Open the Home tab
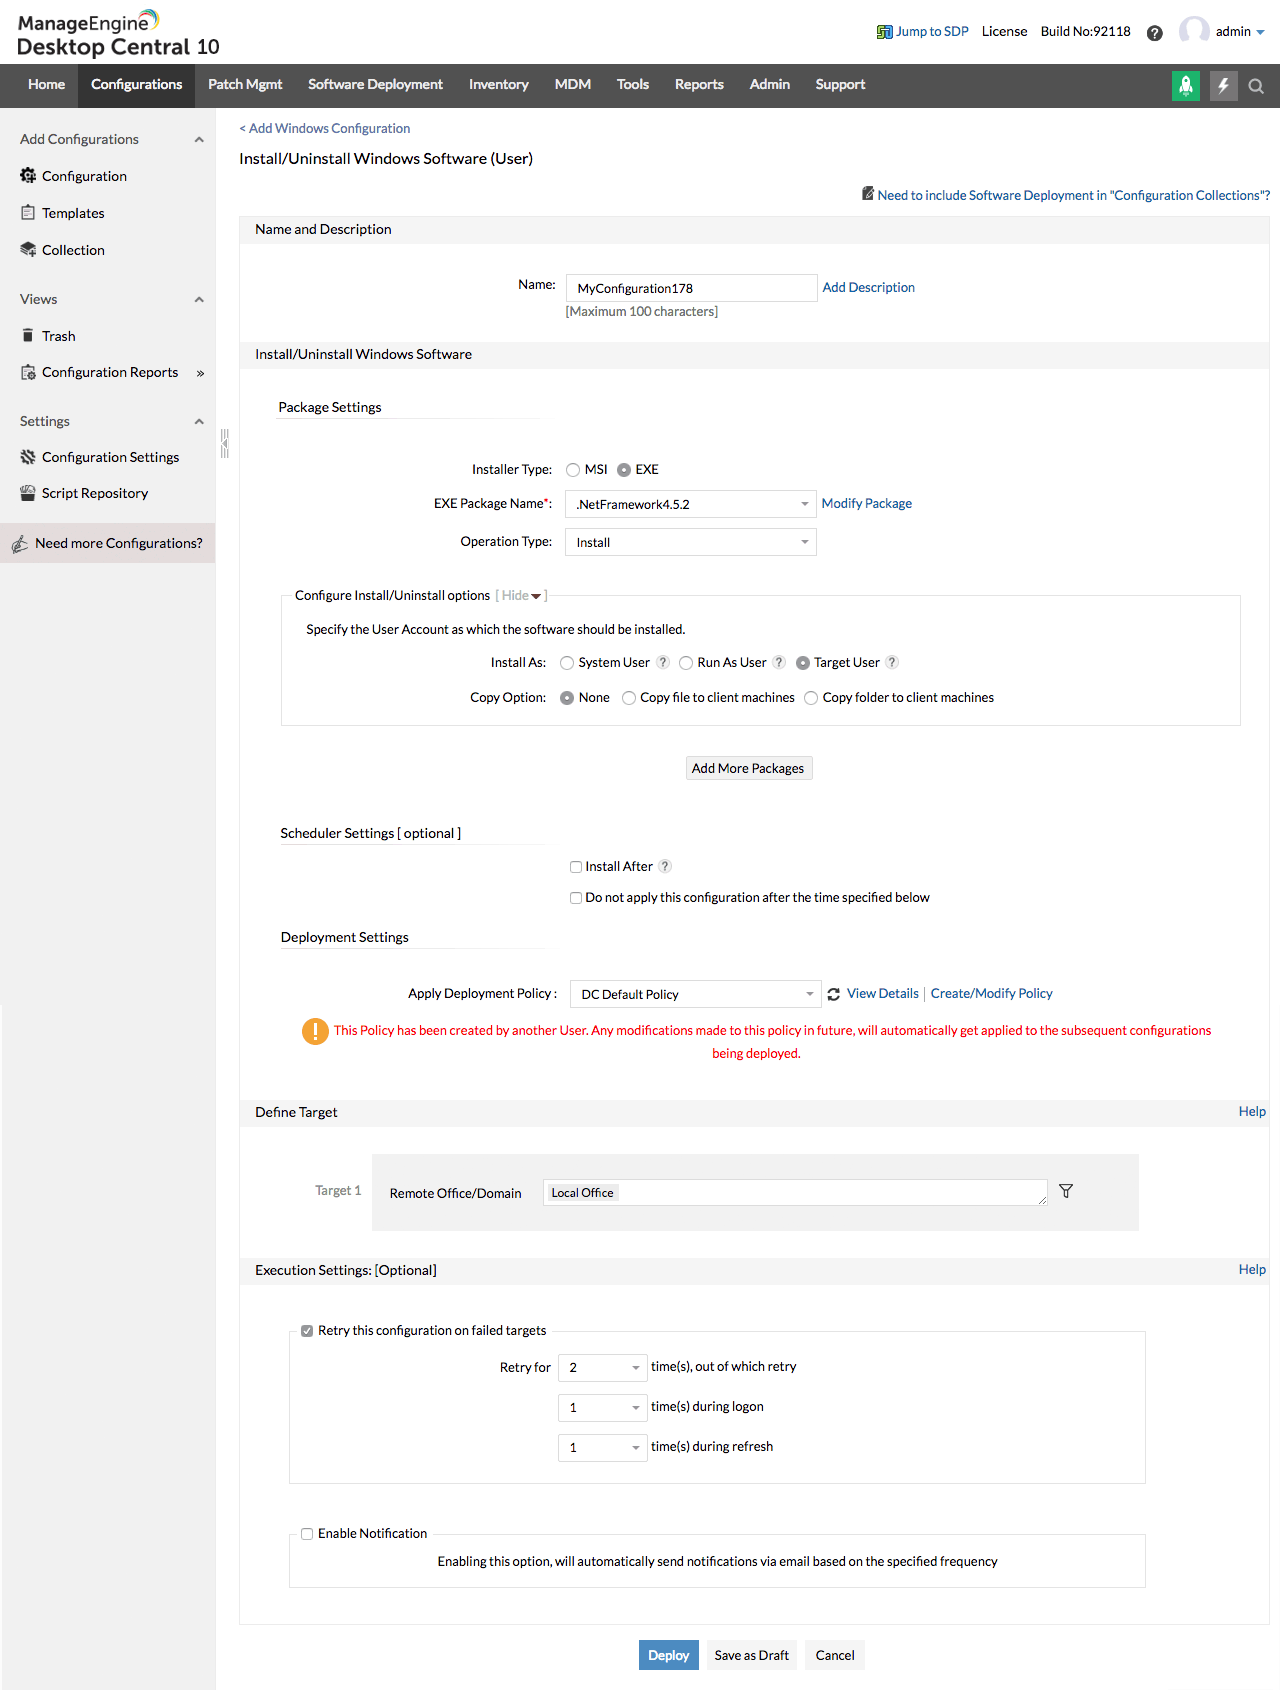The image size is (1280, 1690). click(x=46, y=85)
